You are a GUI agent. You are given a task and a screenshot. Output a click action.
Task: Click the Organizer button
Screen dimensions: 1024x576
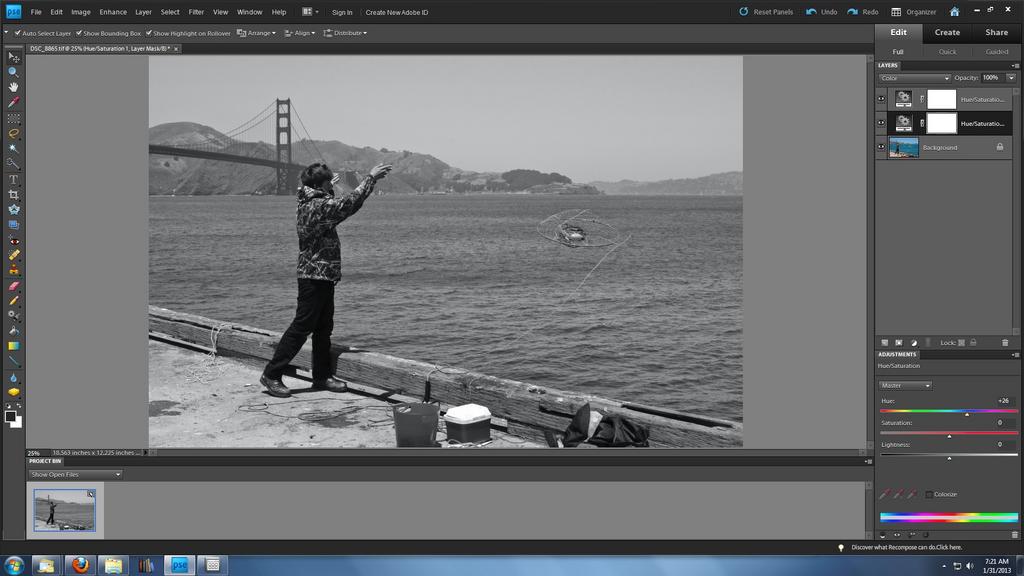point(914,12)
